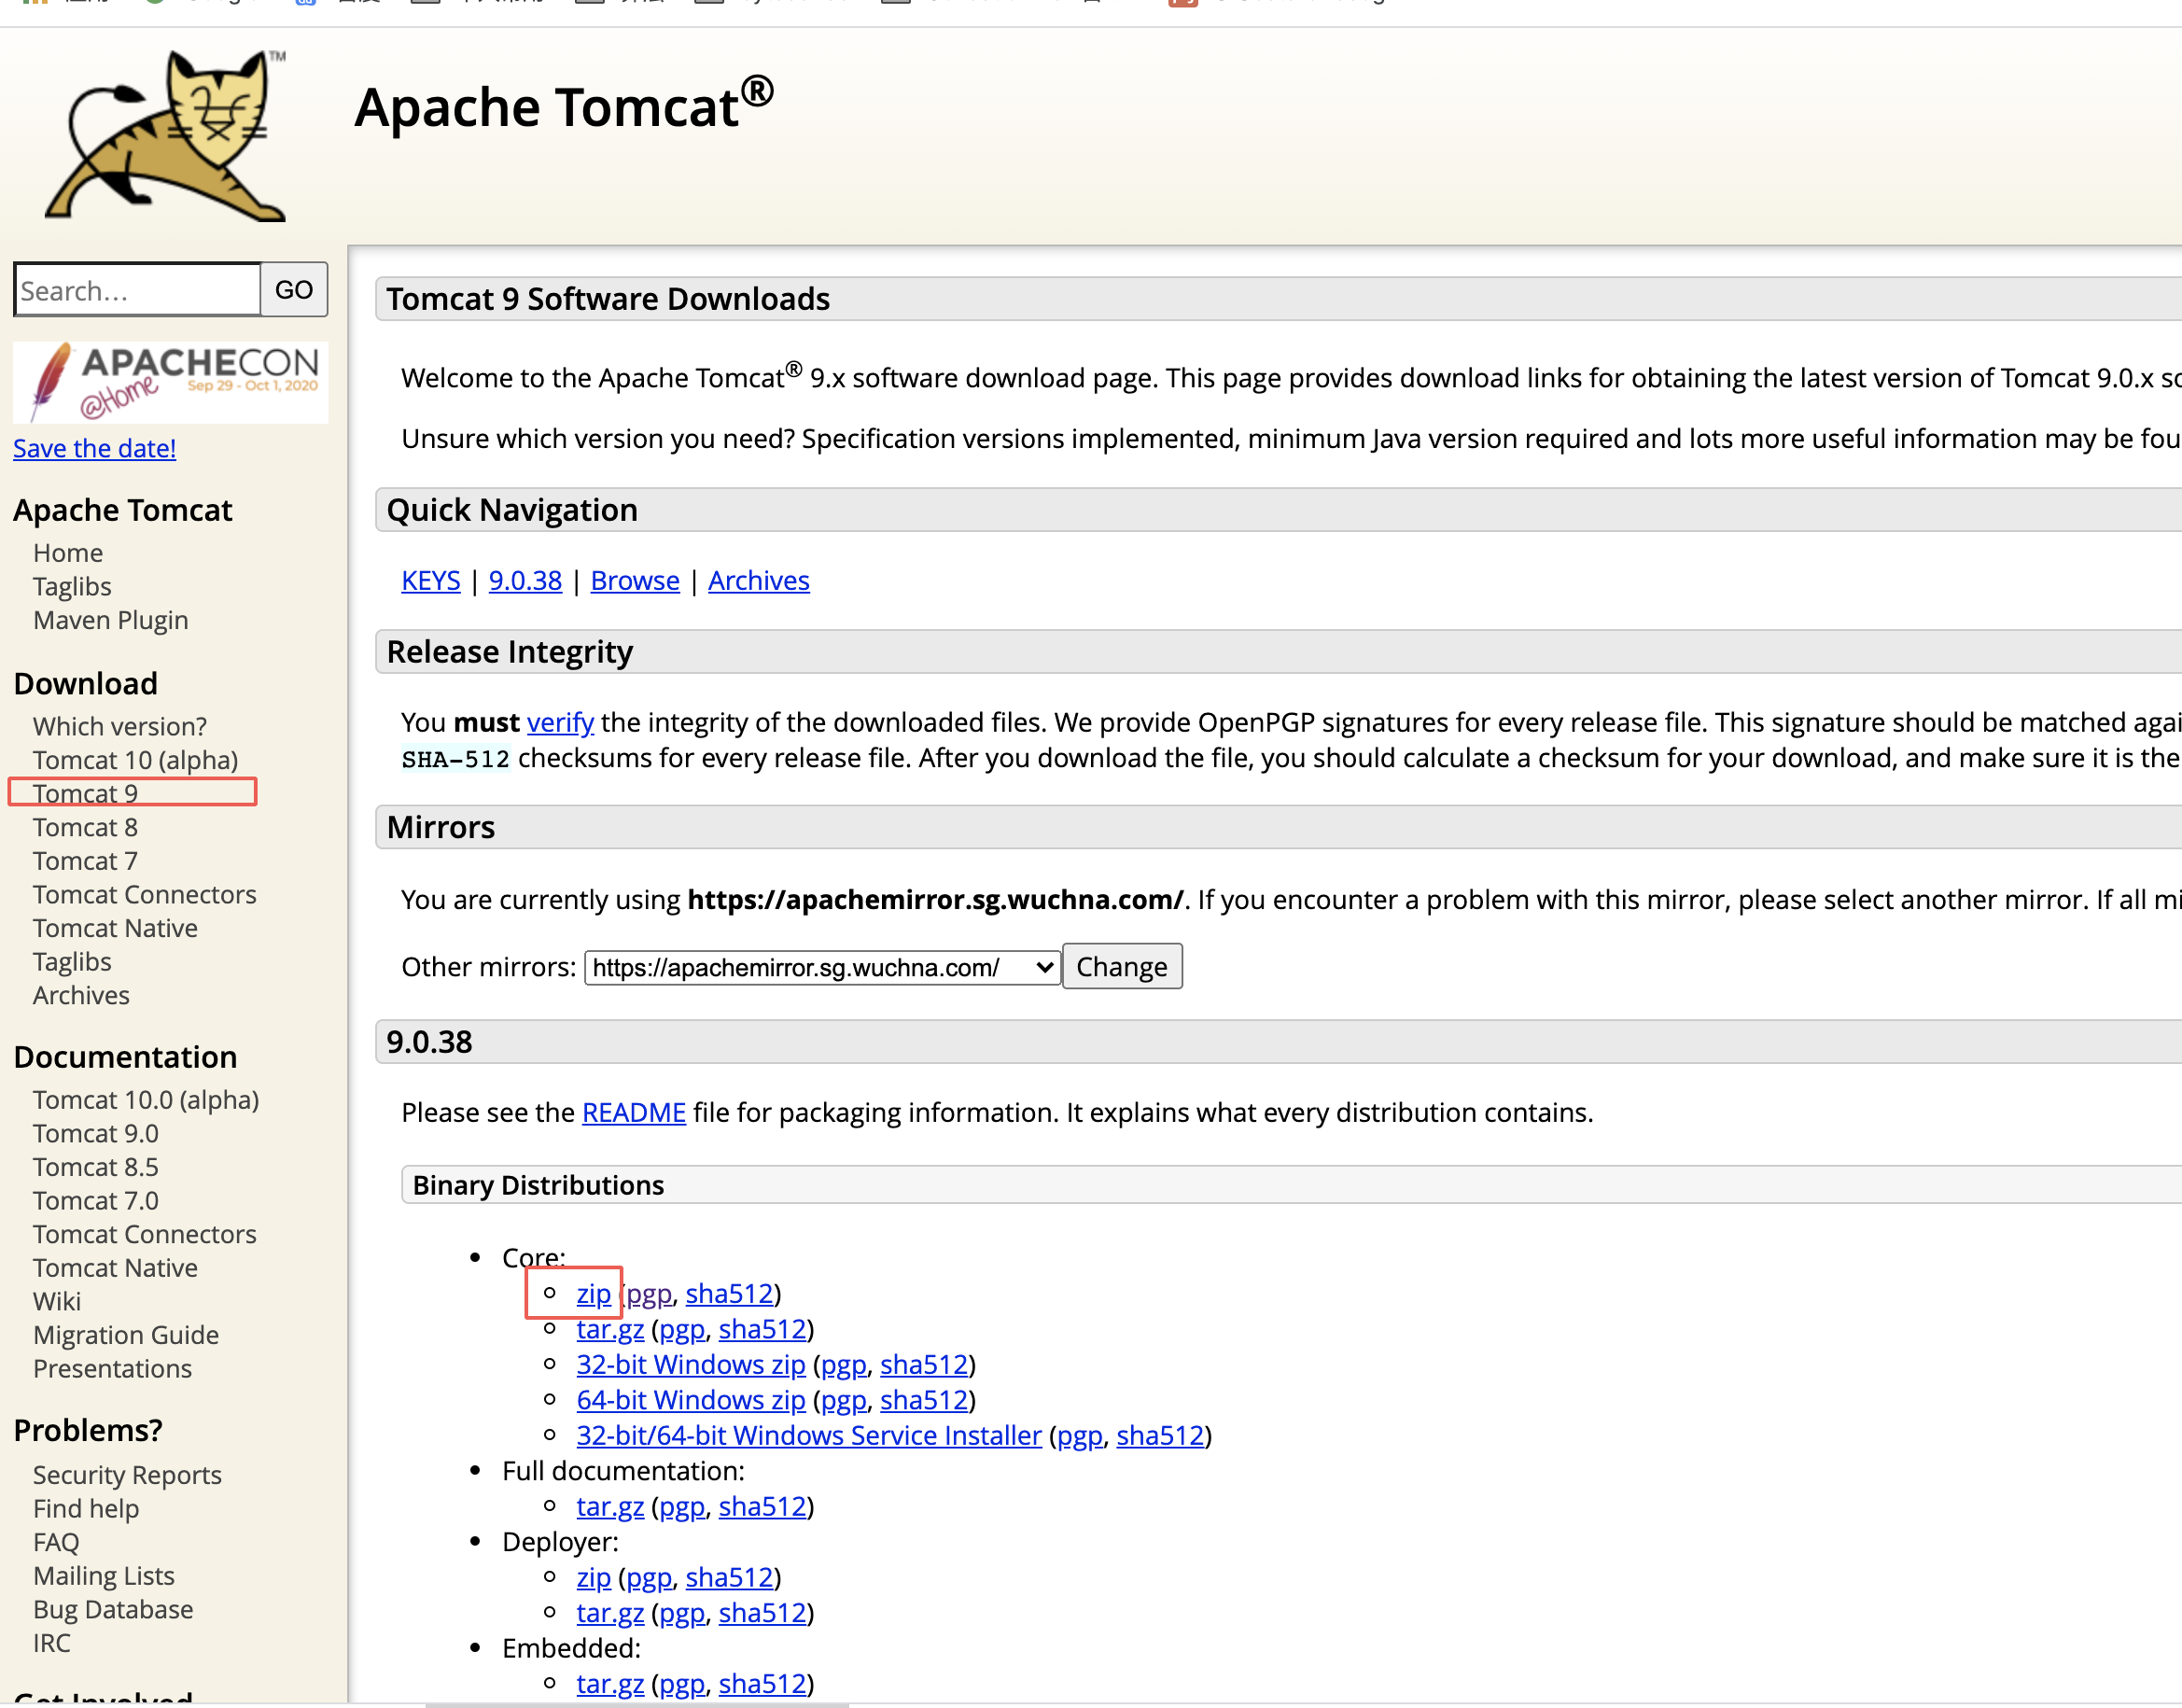2182x1708 pixels.
Task: Open the KEYS link
Action: (430, 581)
